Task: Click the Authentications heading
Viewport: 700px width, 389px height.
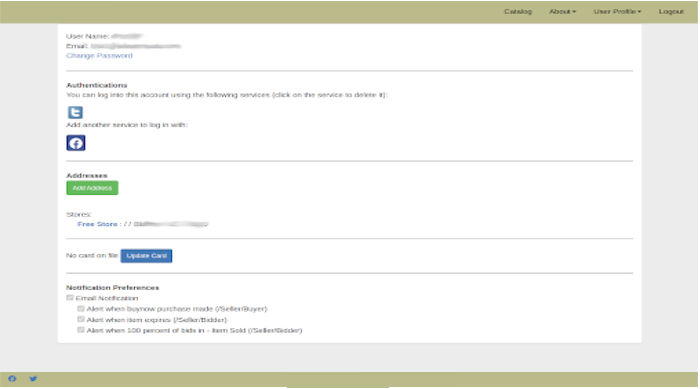Action: (x=96, y=85)
